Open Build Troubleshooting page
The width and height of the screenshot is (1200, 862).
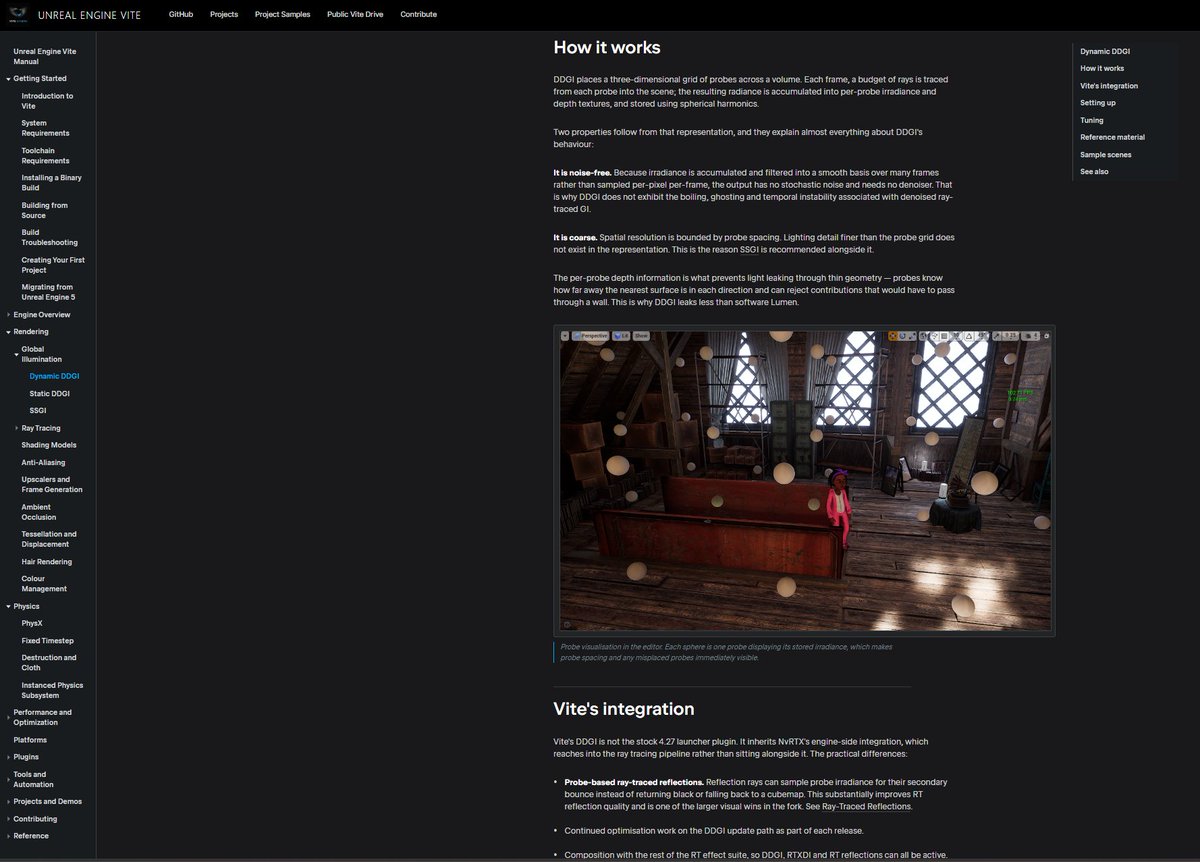49,237
